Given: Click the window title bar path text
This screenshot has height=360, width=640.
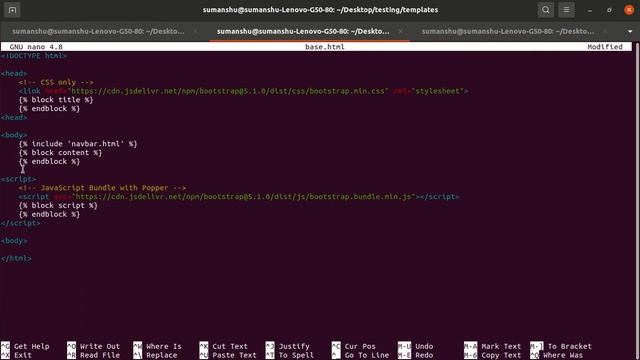Looking at the screenshot, I should point(320,10).
